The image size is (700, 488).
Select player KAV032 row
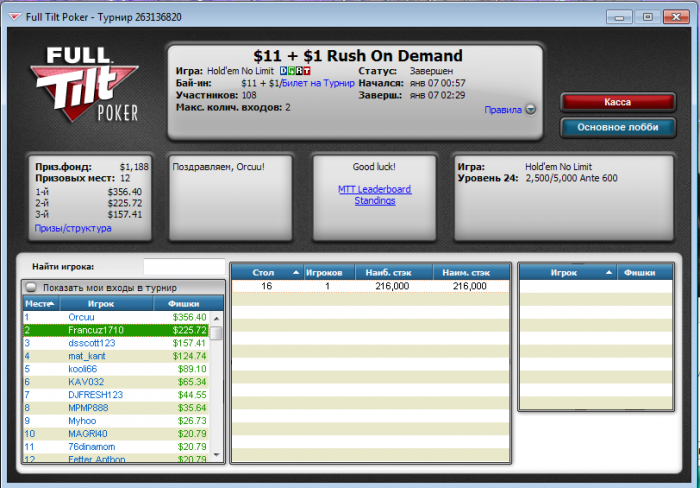click(x=116, y=382)
